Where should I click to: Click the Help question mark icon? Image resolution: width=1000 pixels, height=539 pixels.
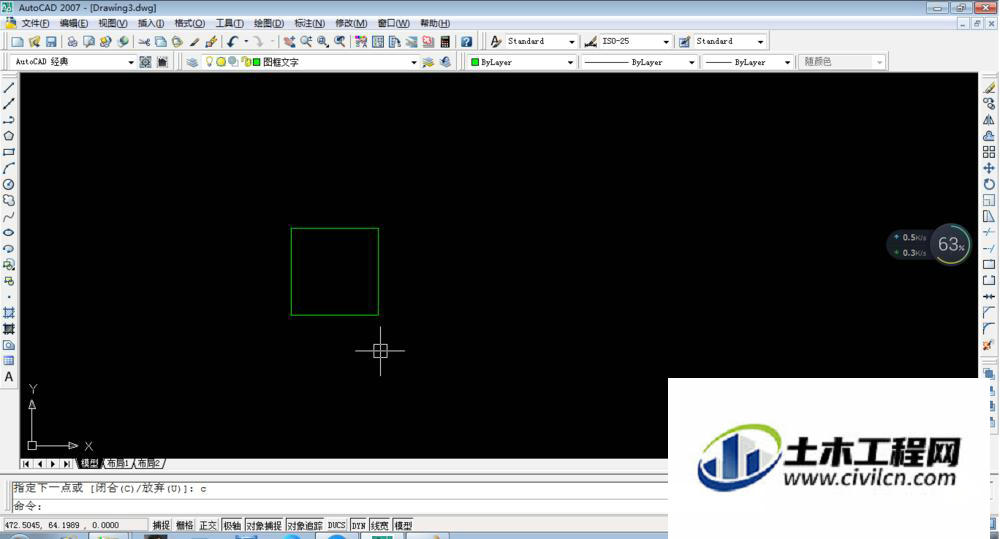click(467, 41)
